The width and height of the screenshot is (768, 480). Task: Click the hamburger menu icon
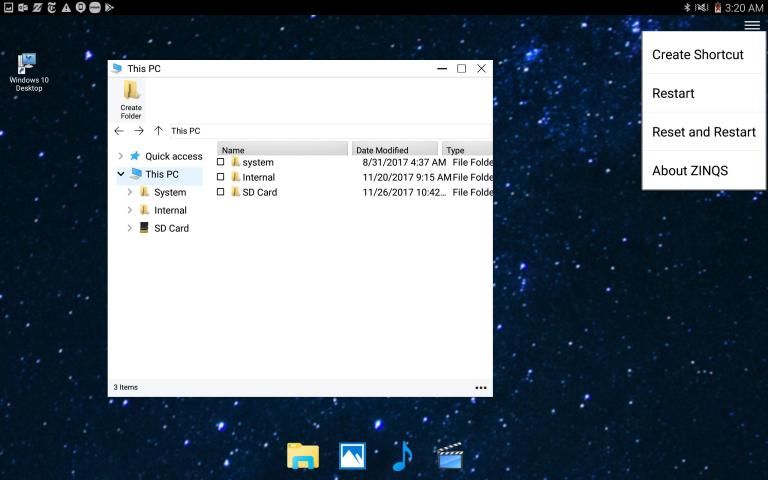[752, 25]
